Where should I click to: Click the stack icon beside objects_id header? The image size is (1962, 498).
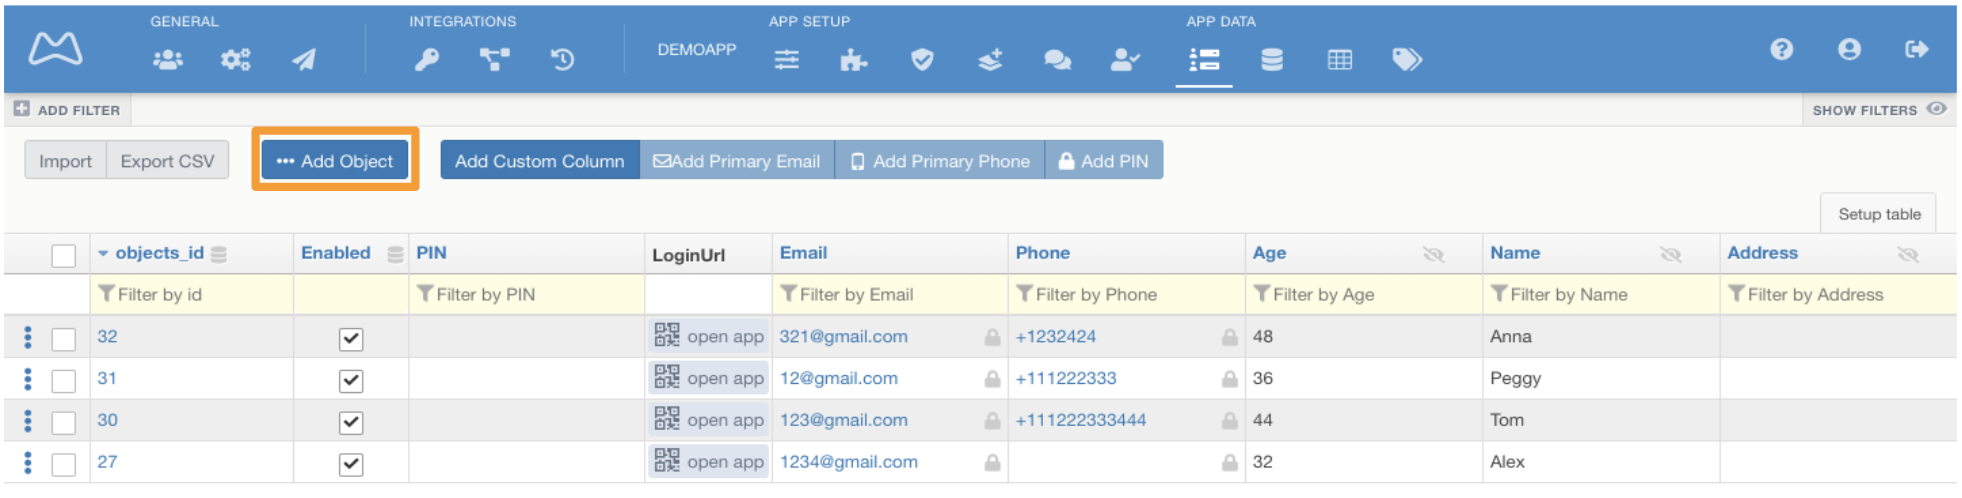(219, 255)
